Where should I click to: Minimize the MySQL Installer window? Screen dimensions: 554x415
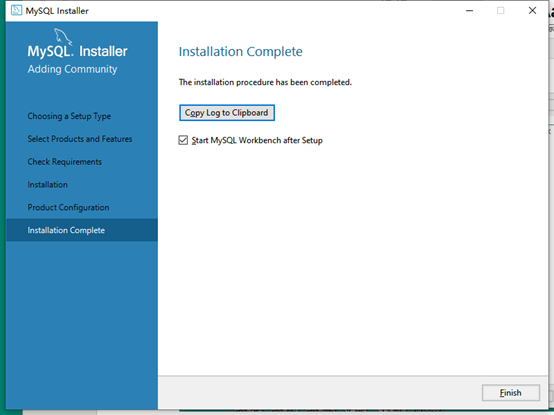(470, 11)
